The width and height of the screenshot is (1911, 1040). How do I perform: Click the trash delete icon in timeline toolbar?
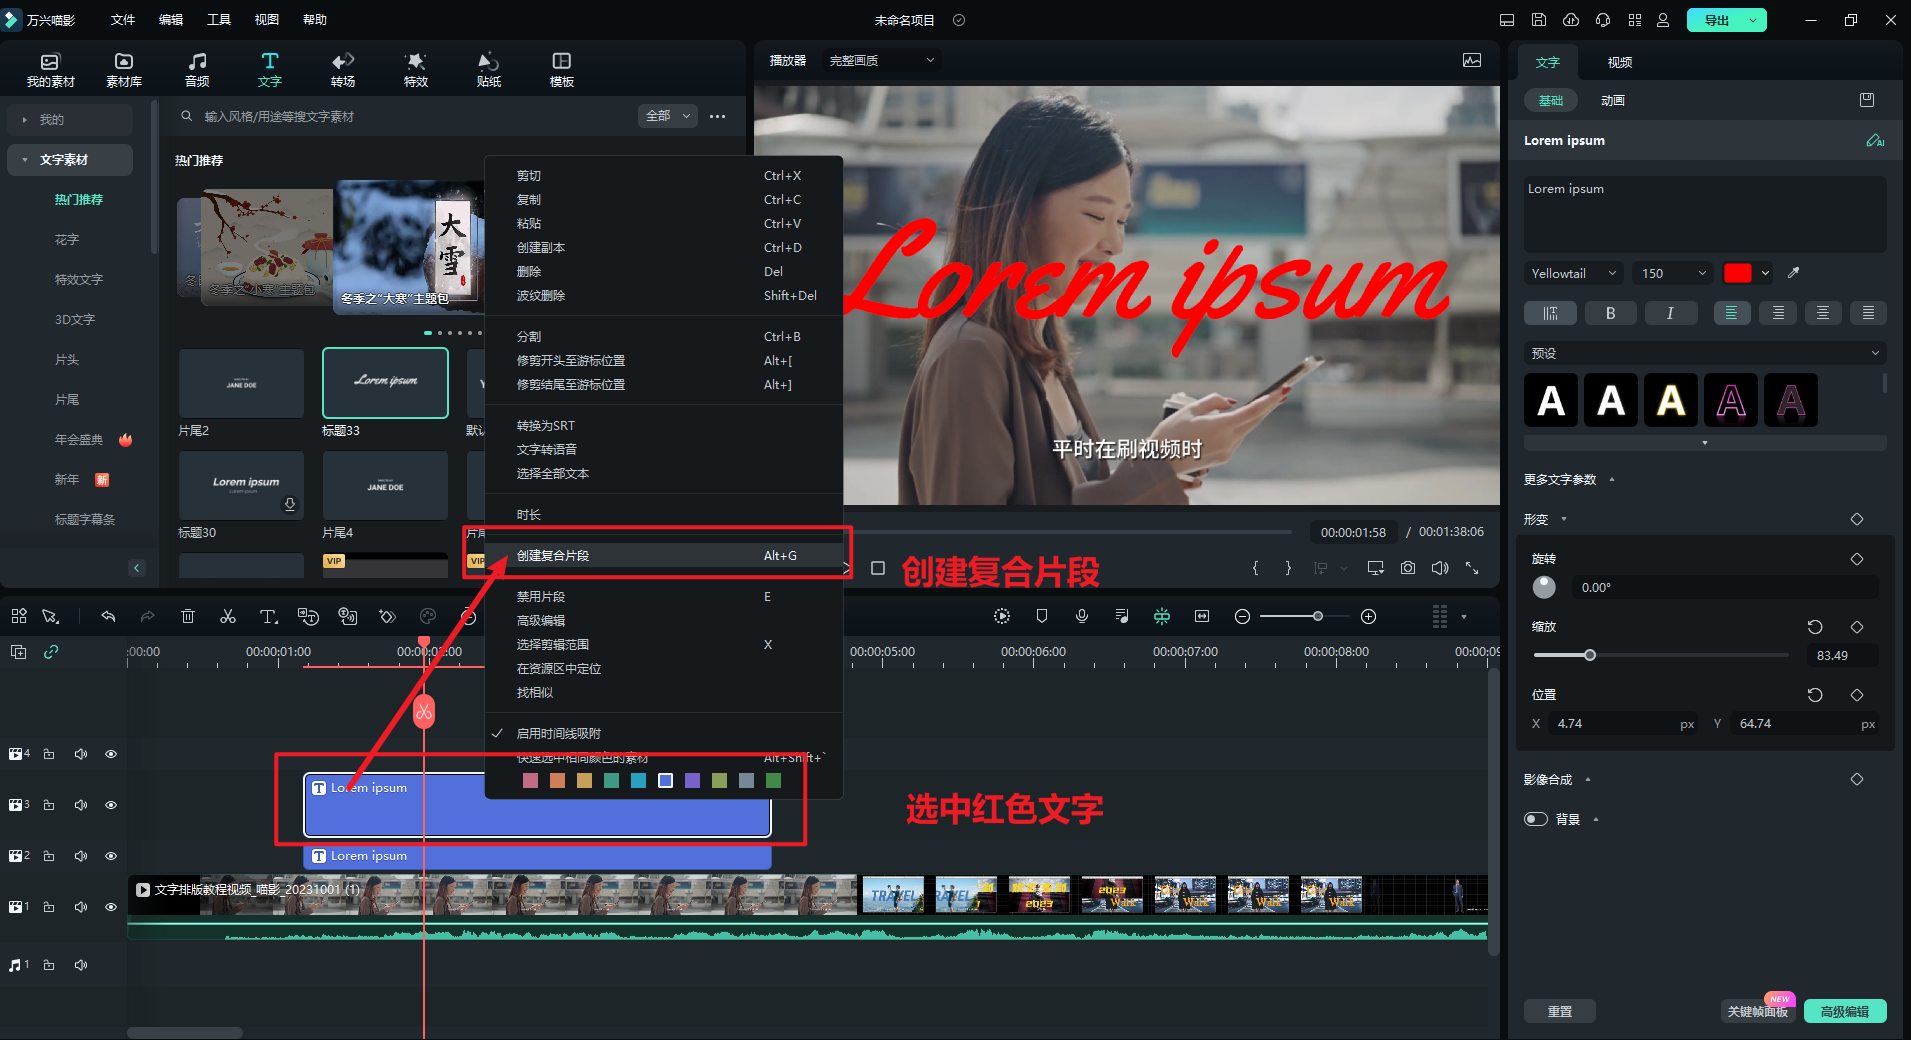click(x=188, y=617)
